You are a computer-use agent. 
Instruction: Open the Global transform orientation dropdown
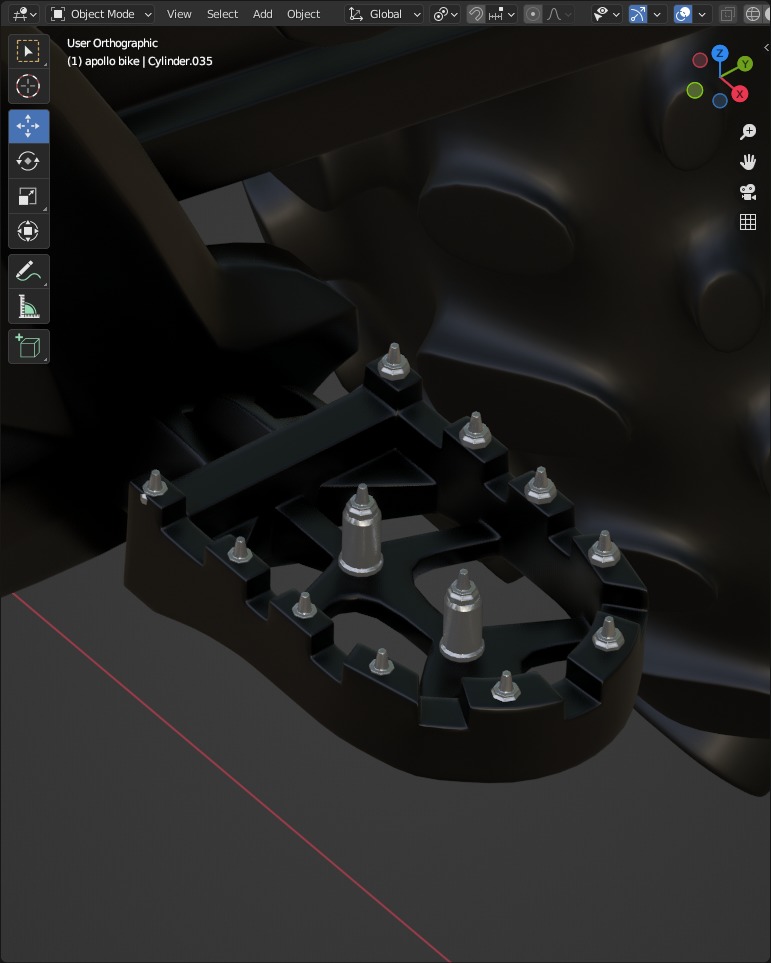[384, 14]
